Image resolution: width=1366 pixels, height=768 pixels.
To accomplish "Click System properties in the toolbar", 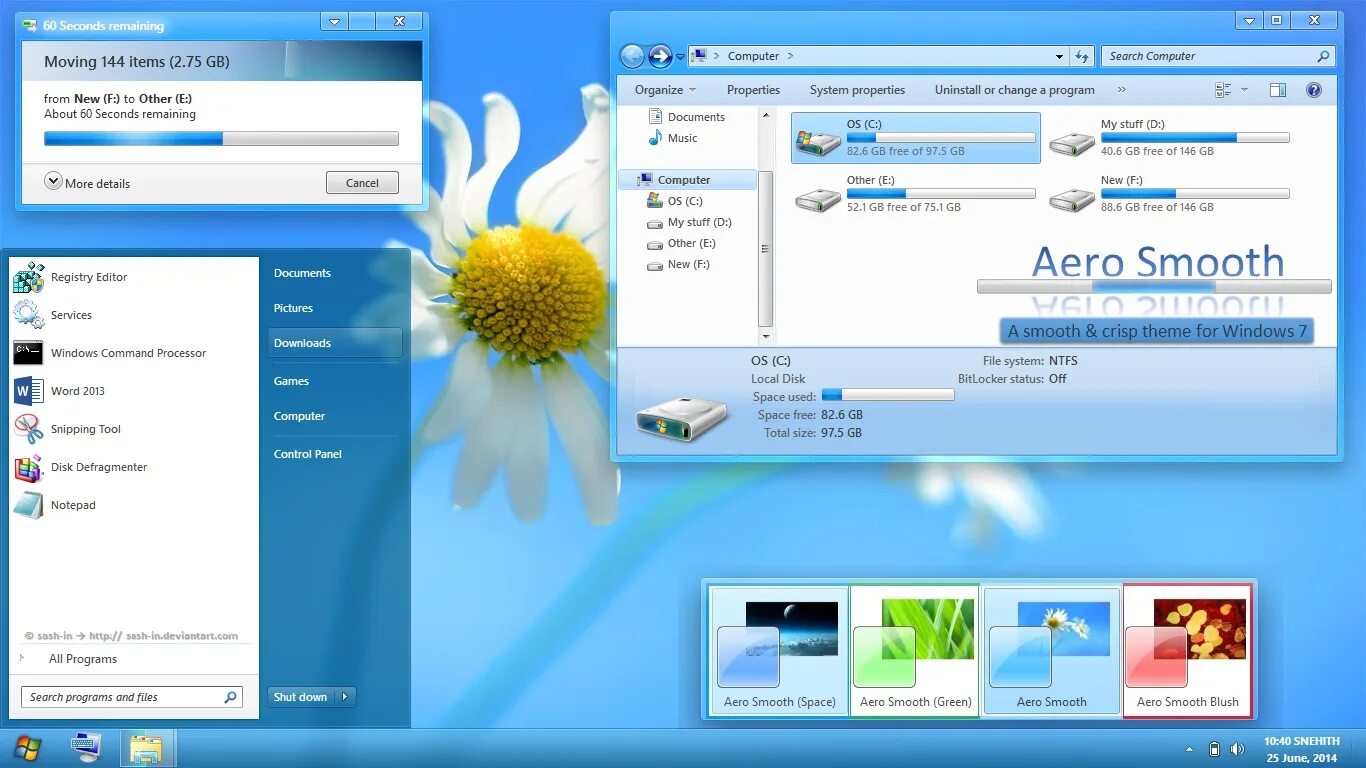I will [x=857, y=89].
